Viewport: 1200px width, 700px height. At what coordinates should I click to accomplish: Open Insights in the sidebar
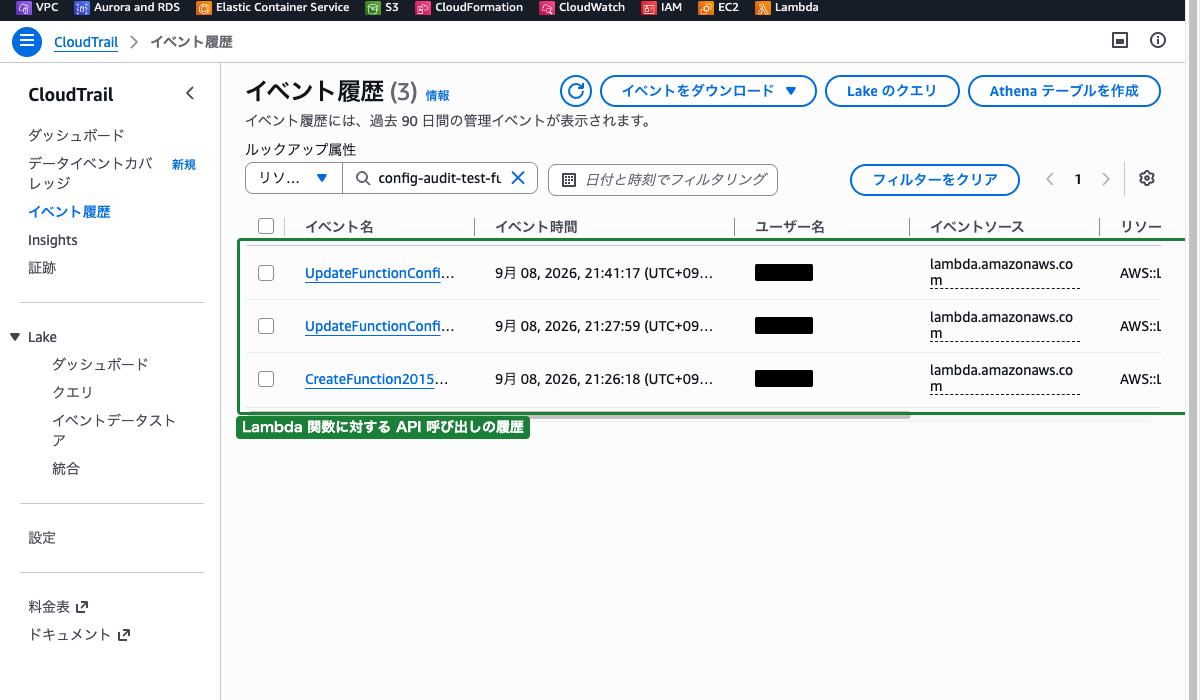point(53,240)
